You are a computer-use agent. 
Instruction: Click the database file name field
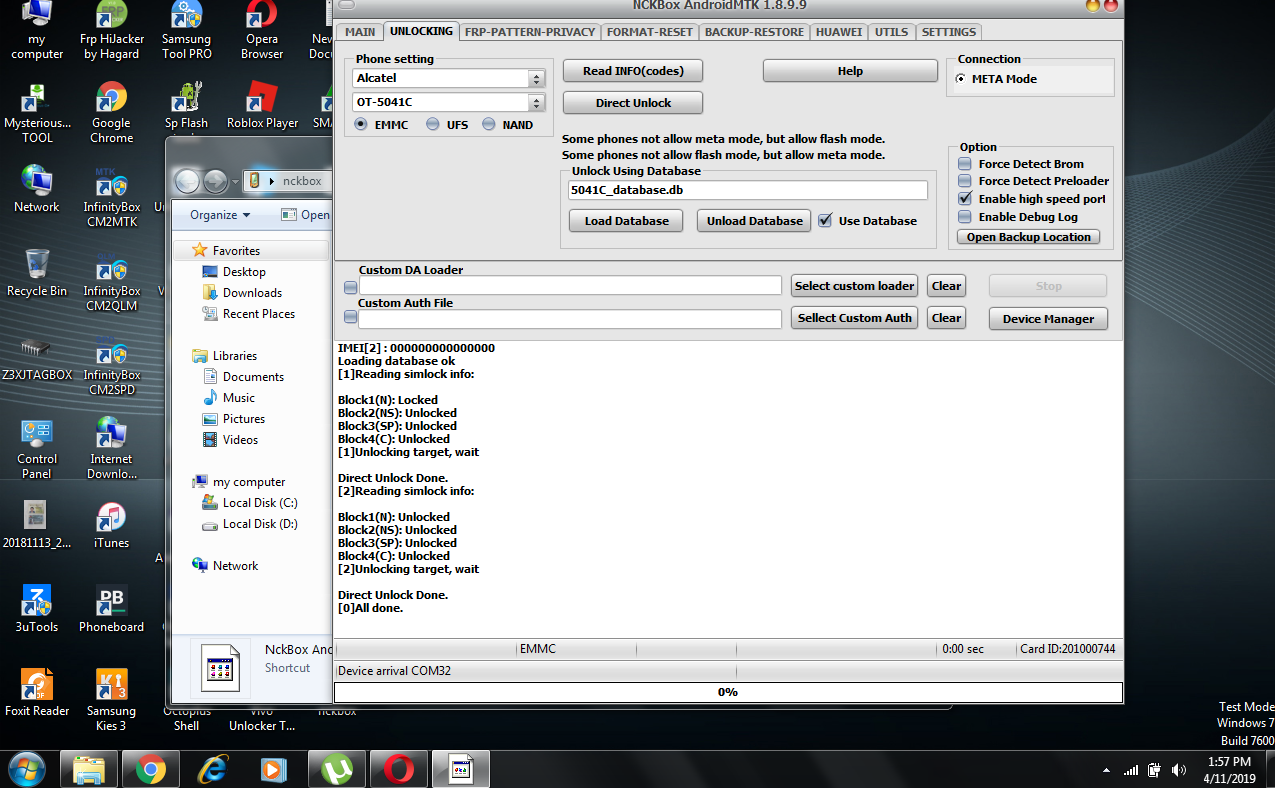(x=747, y=190)
